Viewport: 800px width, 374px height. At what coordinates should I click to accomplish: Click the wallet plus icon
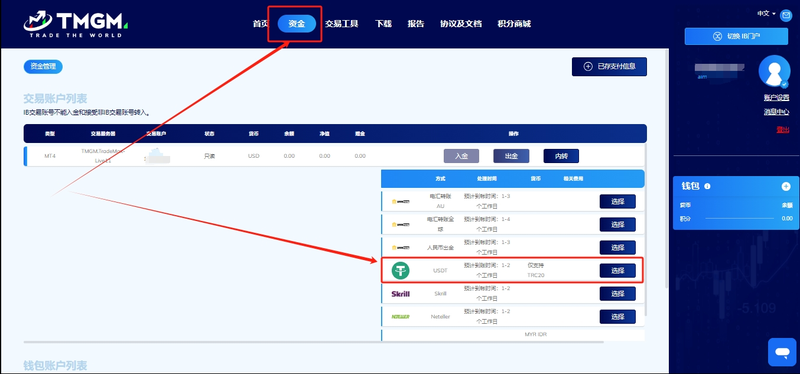tap(786, 186)
